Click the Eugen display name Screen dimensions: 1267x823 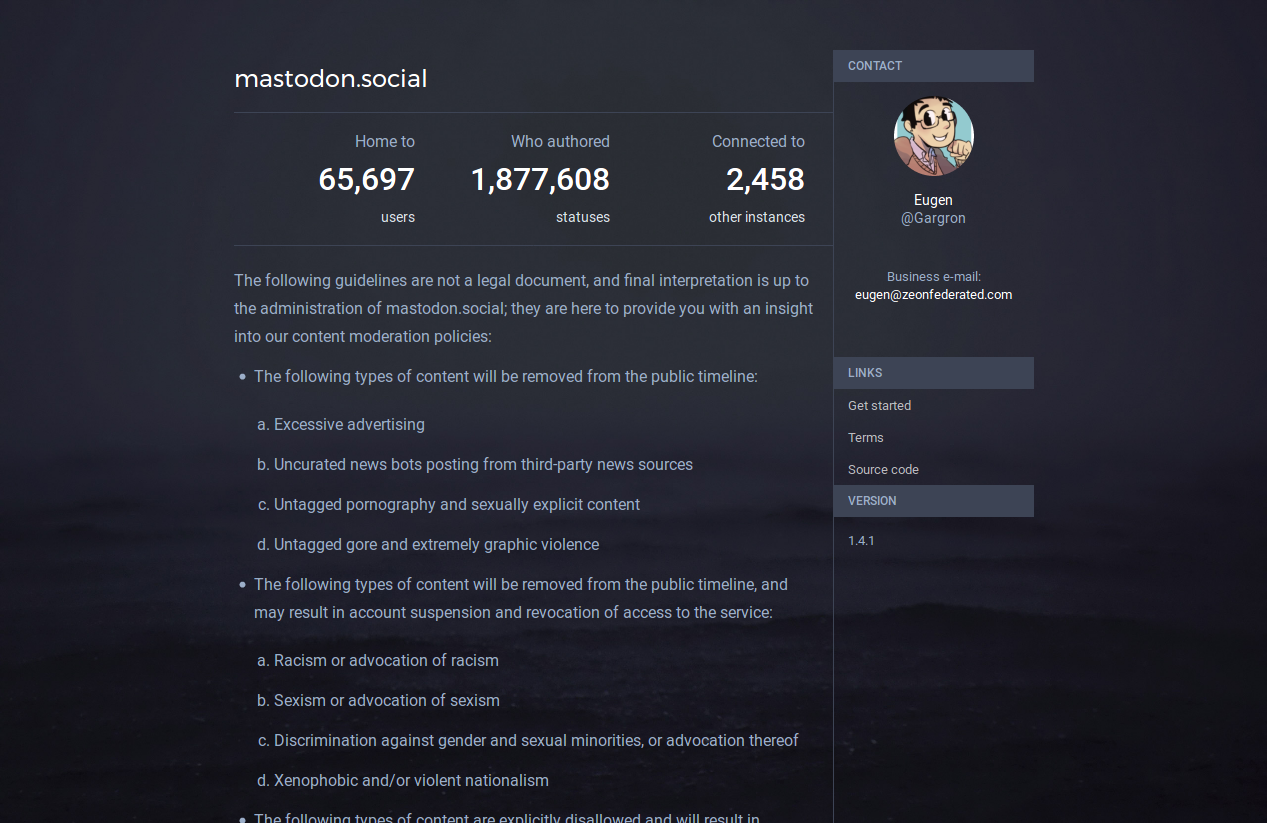click(x=933, y=200)
